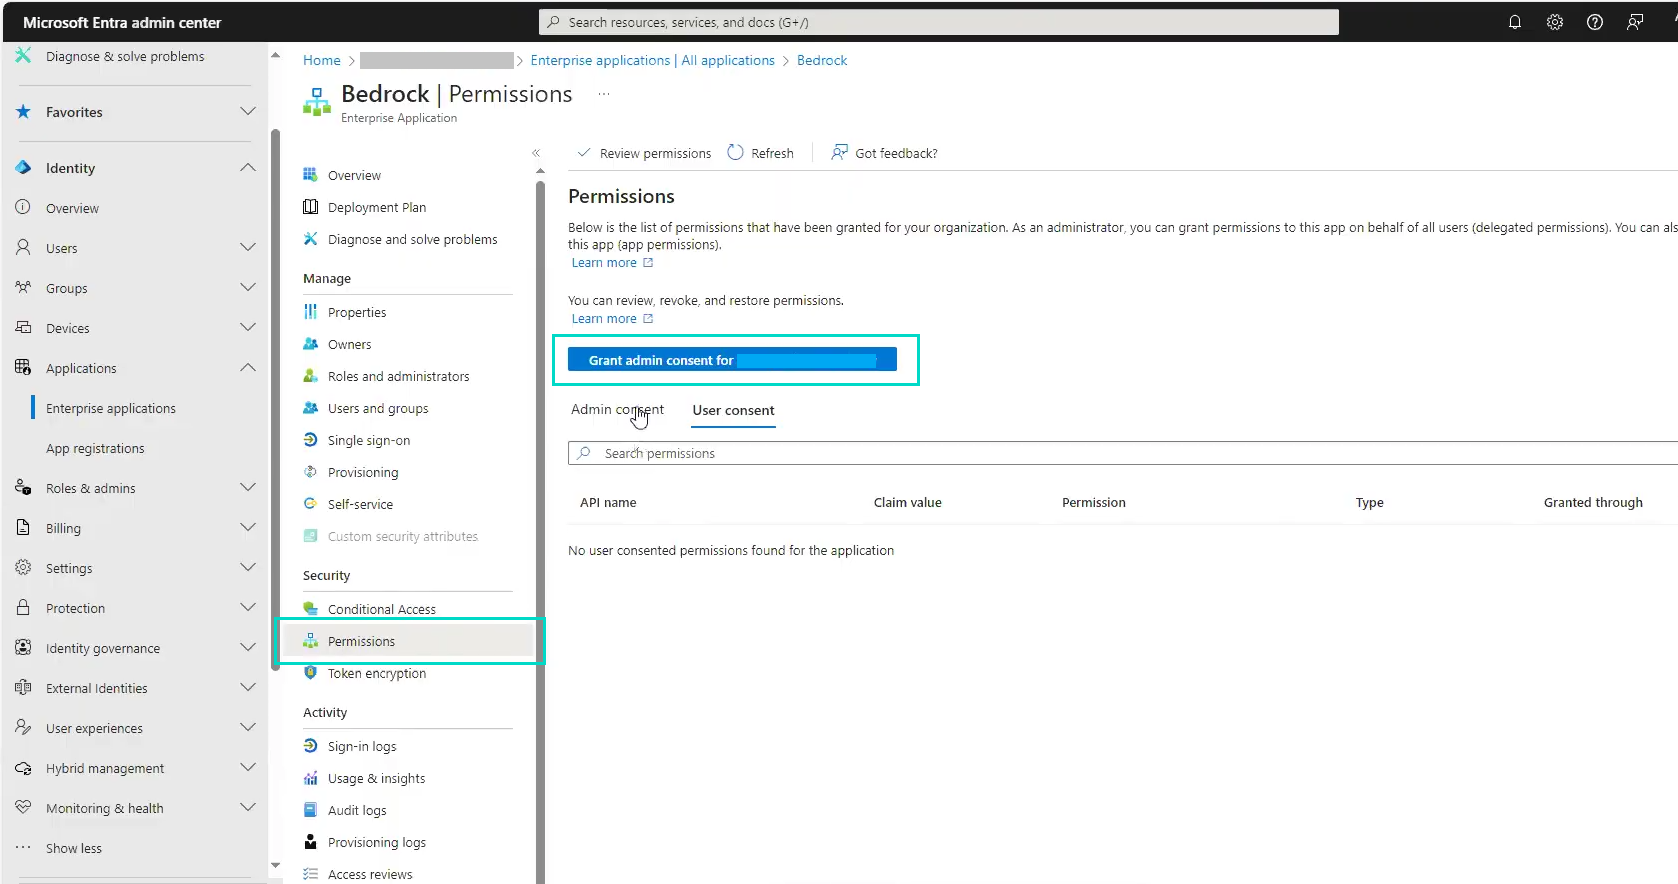Expand the Users menu chevron
Screen dimensions: 1678x884
248,247
